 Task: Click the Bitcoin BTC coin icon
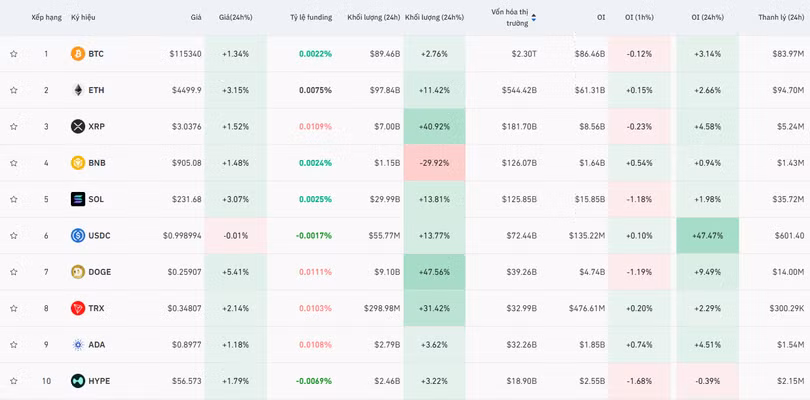click(78, 54)
